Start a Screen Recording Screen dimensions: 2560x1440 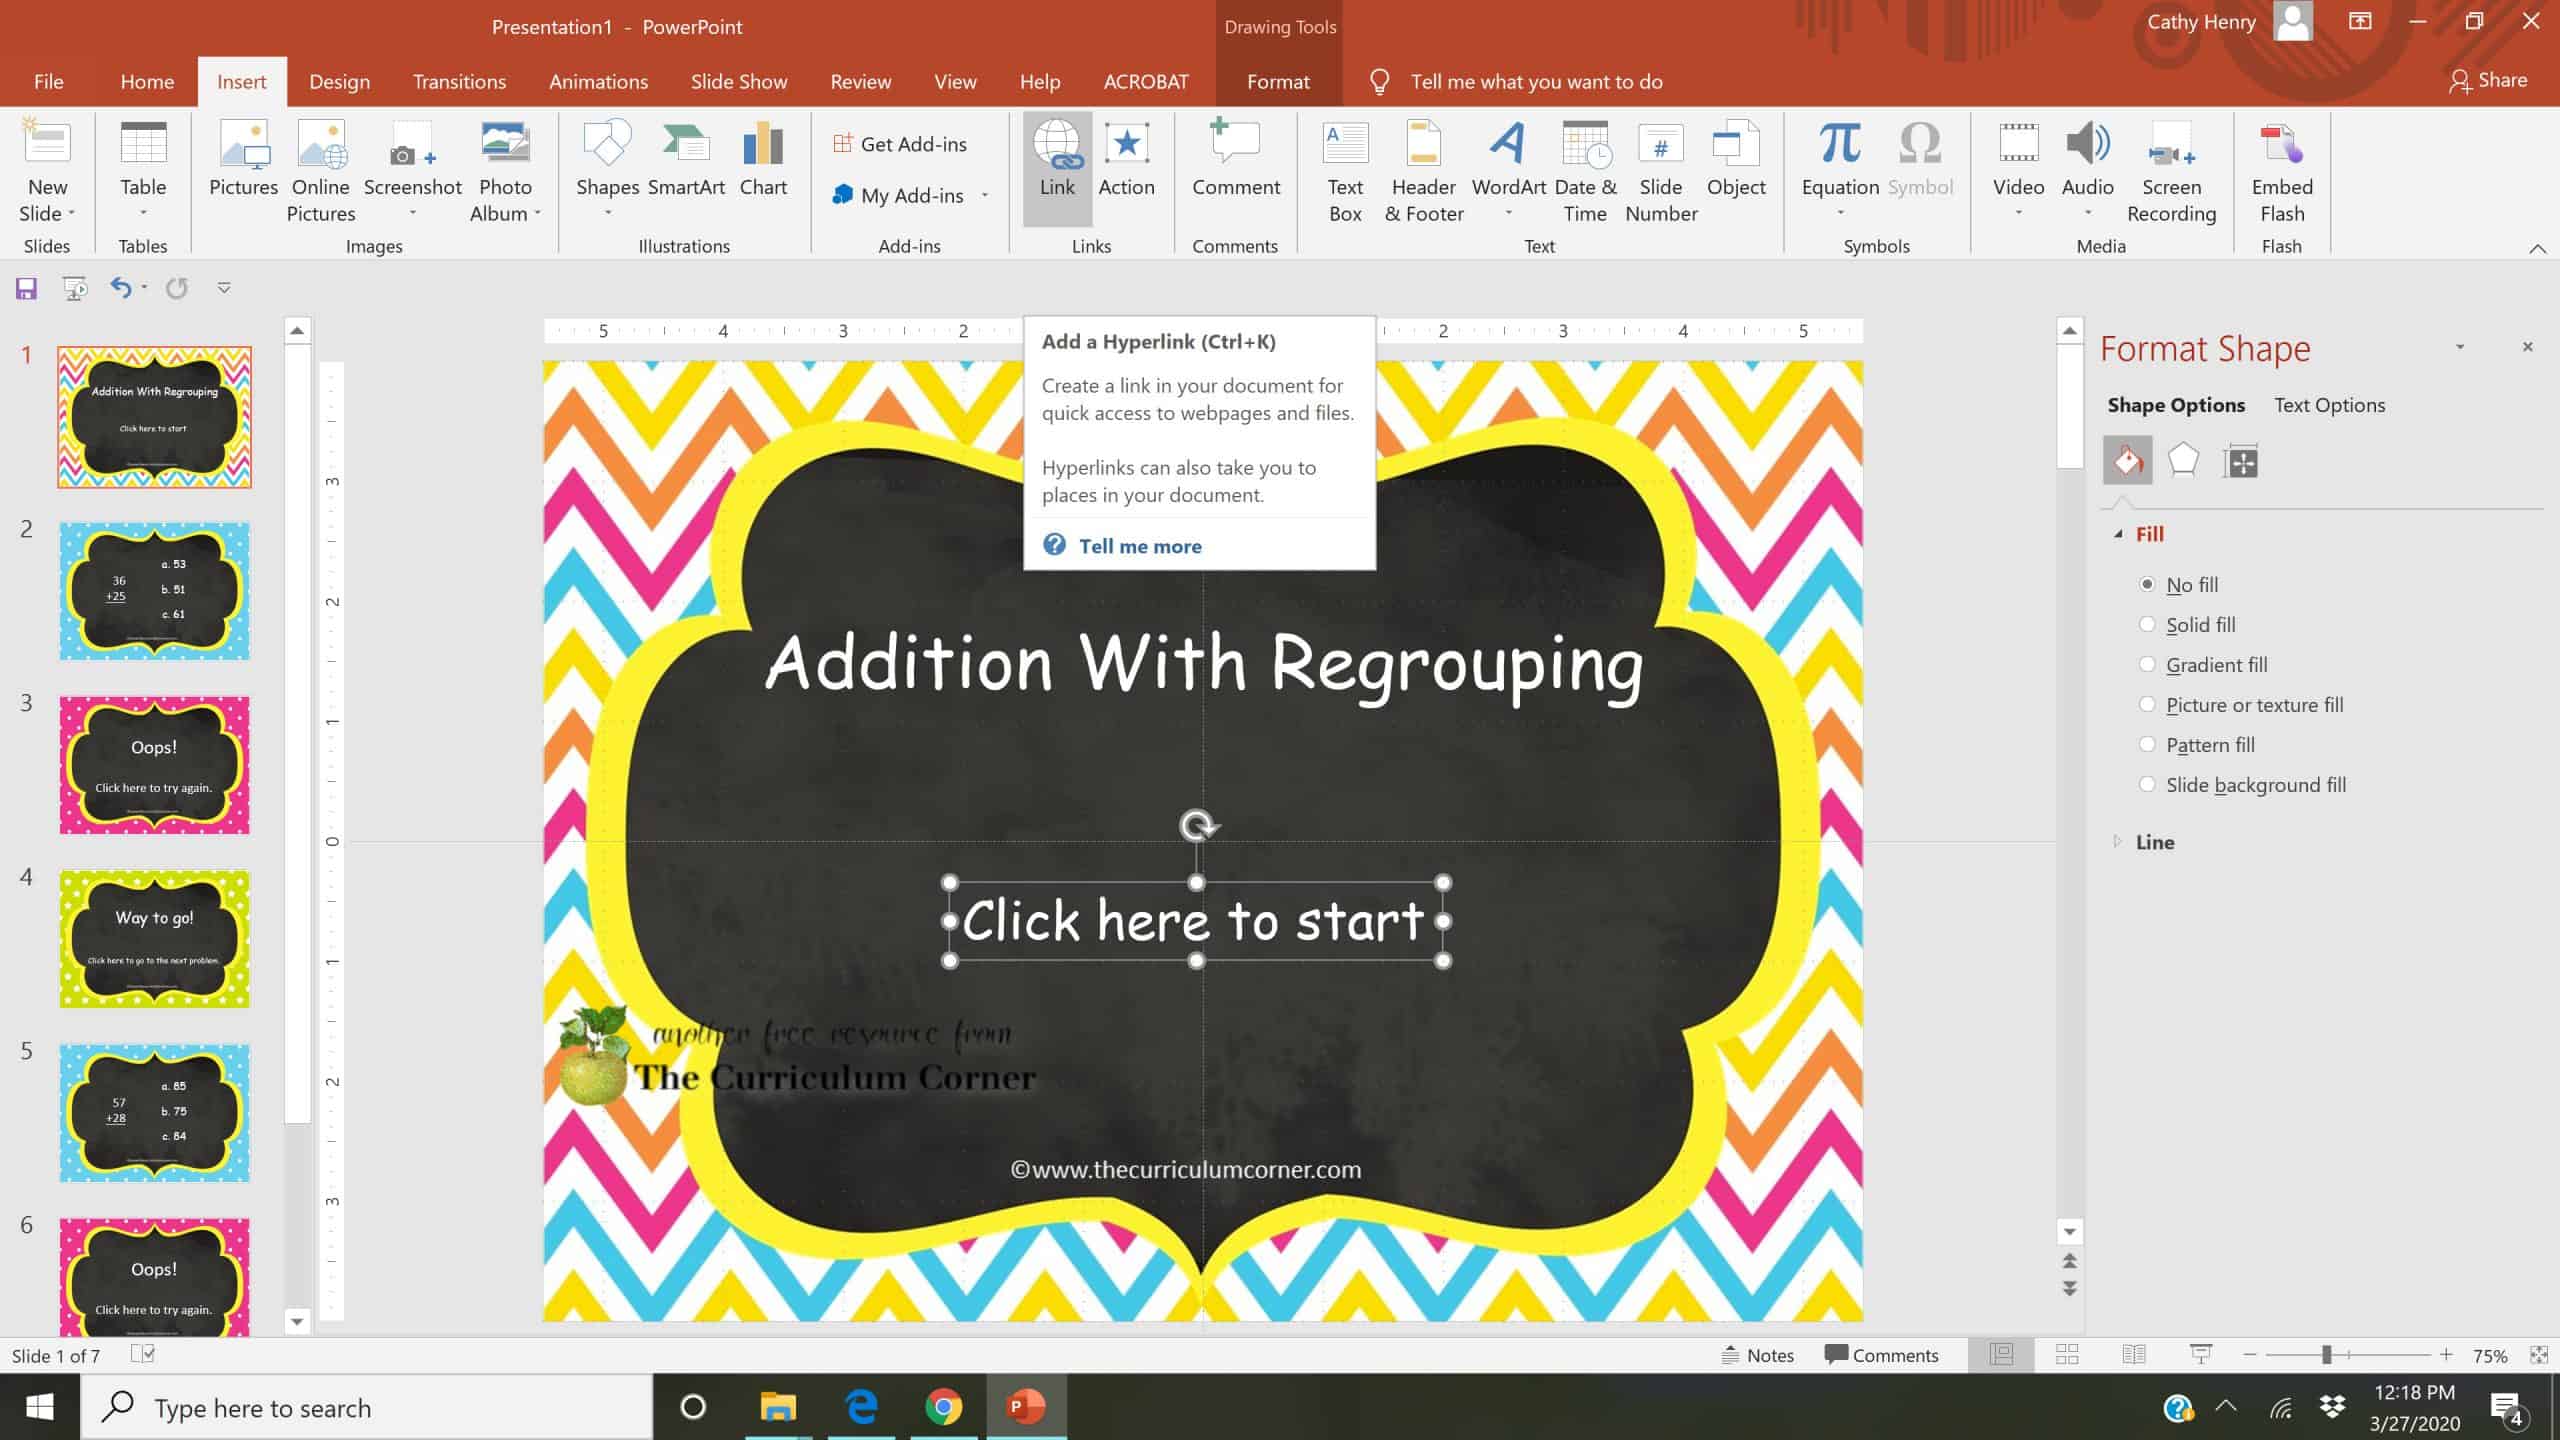[x=2171, y=170]
